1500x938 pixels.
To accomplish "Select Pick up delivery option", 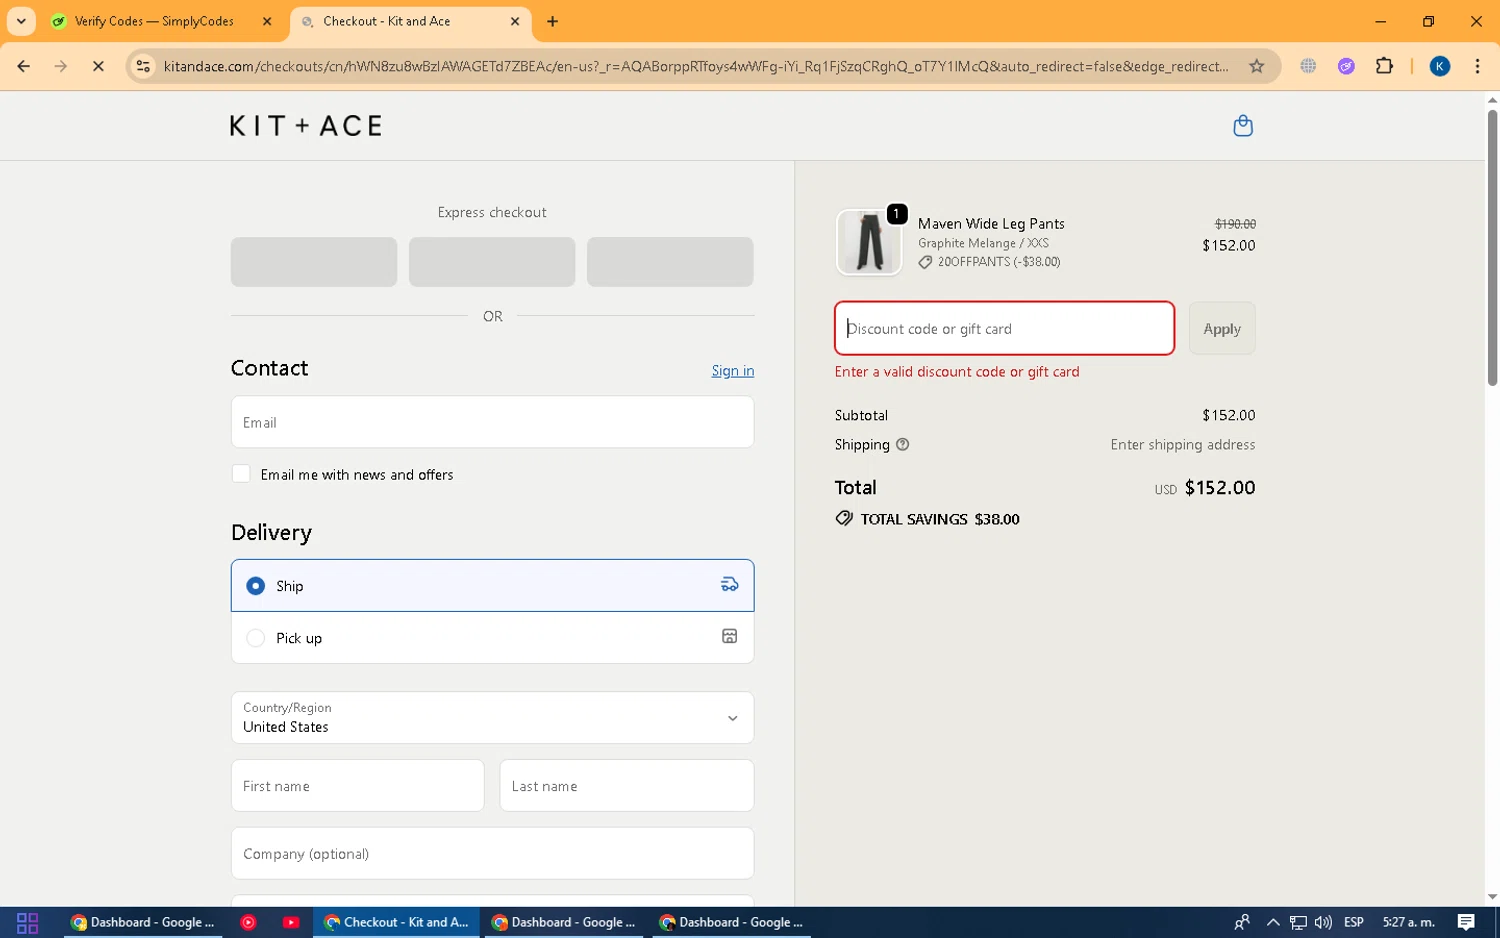I will tap(492, 637).
